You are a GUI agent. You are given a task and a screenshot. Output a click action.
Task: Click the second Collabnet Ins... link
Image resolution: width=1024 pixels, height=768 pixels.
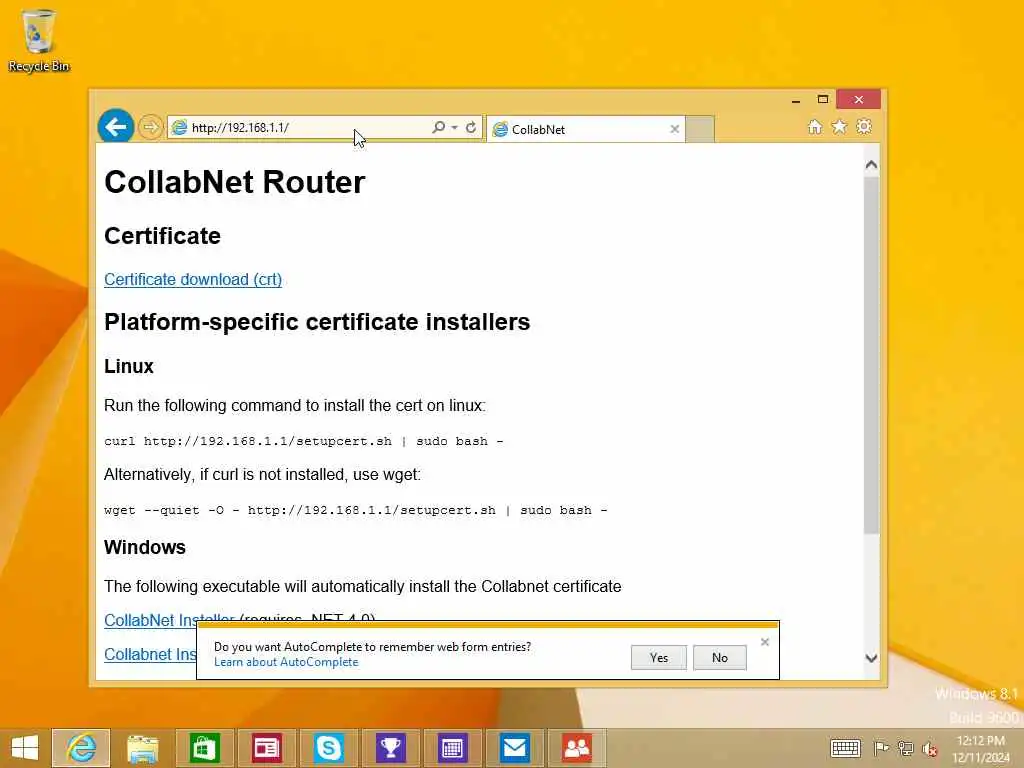click(x=150, y=654)
